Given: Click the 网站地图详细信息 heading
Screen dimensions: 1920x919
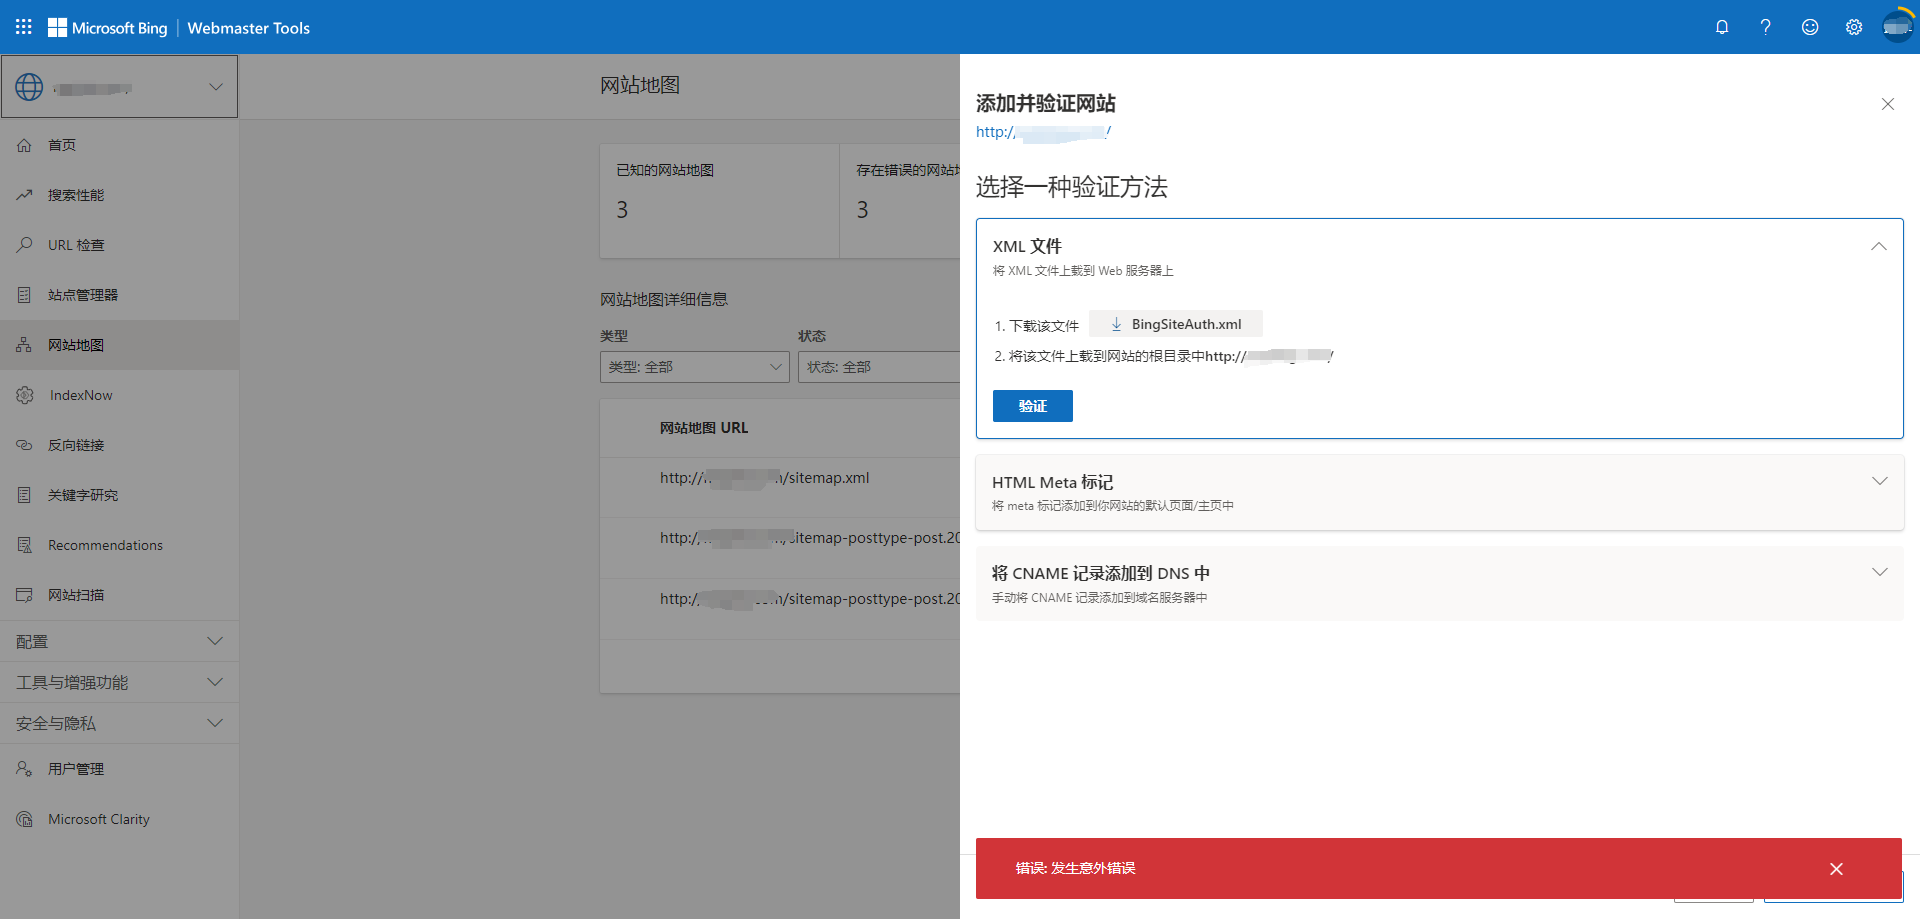Looking at the screenshot, I should pos(664,299).
